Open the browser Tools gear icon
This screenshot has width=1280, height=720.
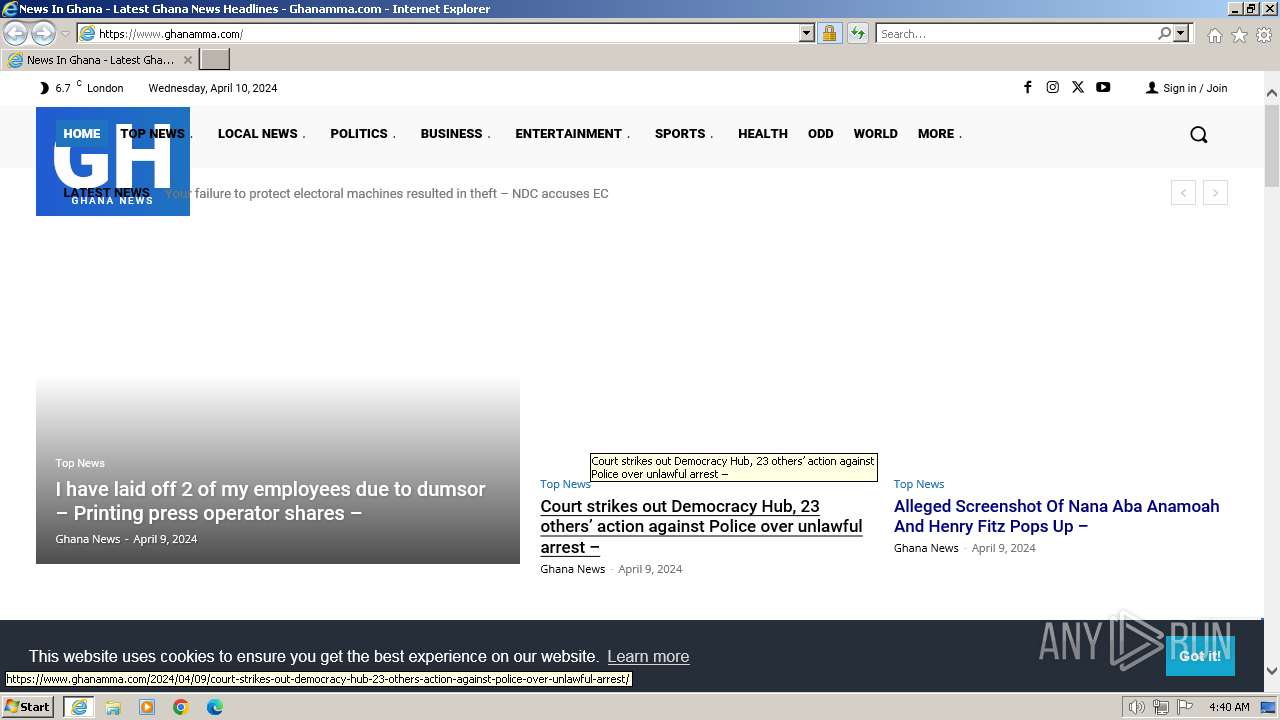tap(1264, 35)
